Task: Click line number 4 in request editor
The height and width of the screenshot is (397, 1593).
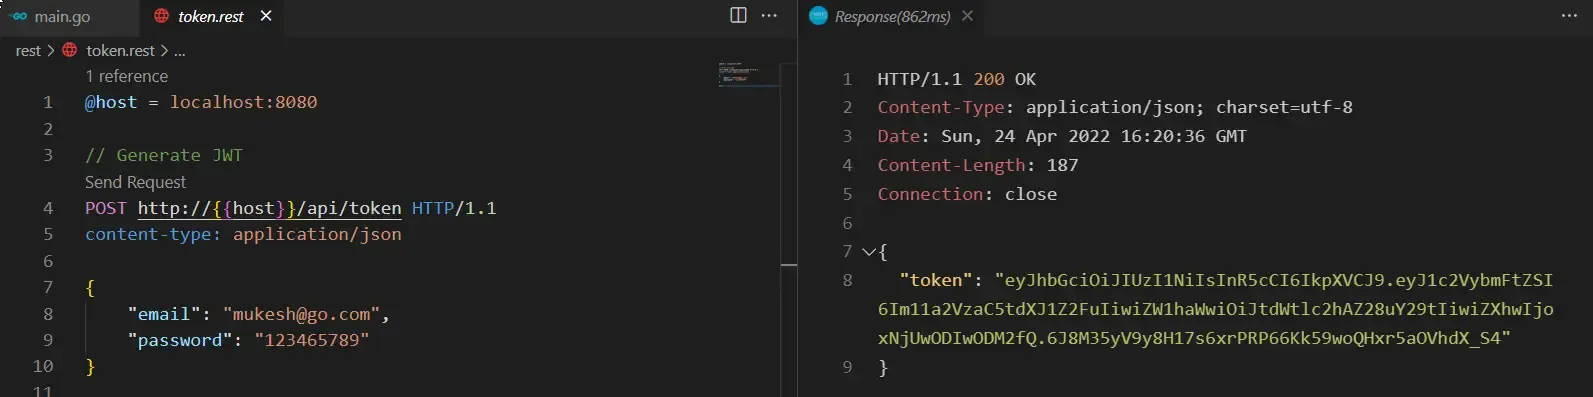Action: (47, 208)
